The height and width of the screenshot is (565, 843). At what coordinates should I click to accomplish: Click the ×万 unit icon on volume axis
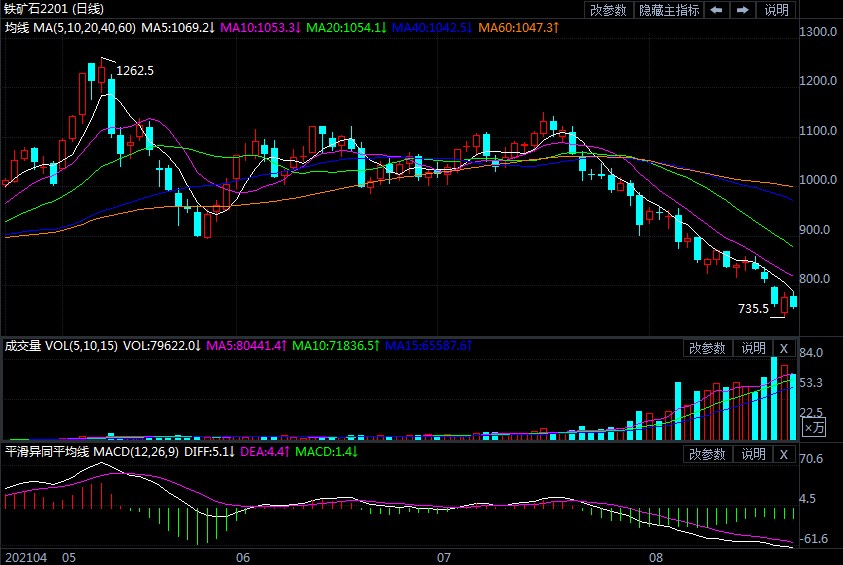(786, 427)
